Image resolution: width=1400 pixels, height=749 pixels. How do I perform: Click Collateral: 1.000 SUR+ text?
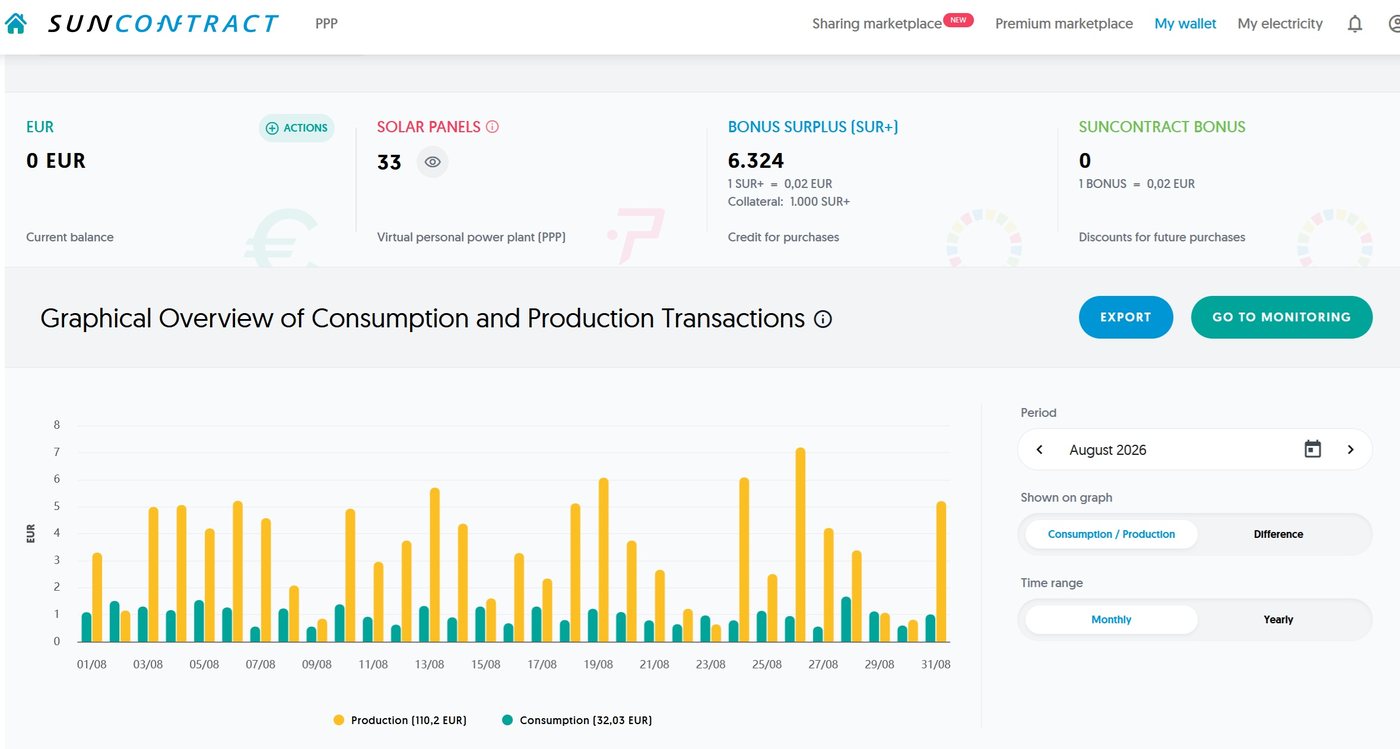click(789, 202)
